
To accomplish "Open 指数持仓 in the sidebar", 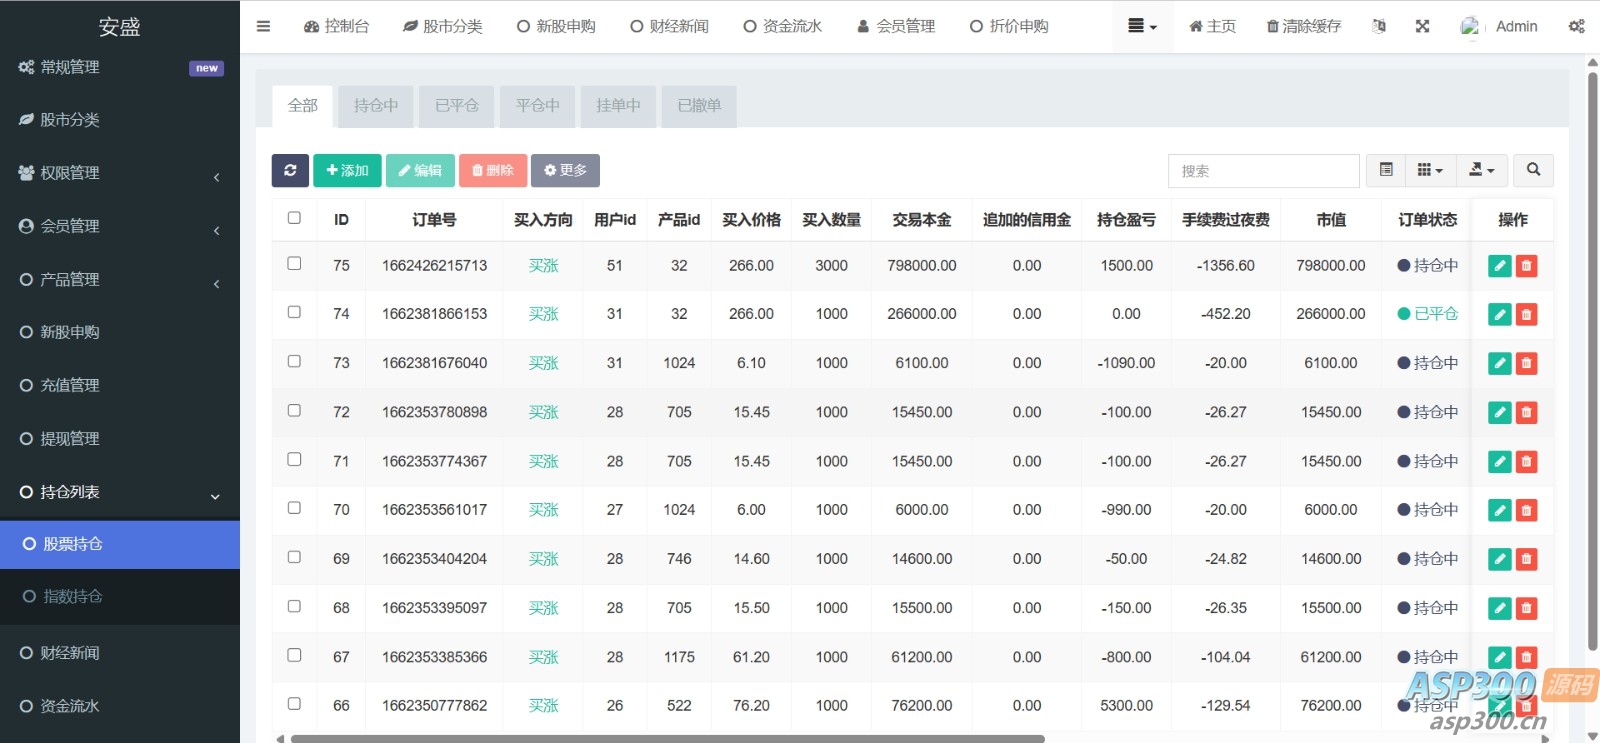I will click(x=73, y=596).
